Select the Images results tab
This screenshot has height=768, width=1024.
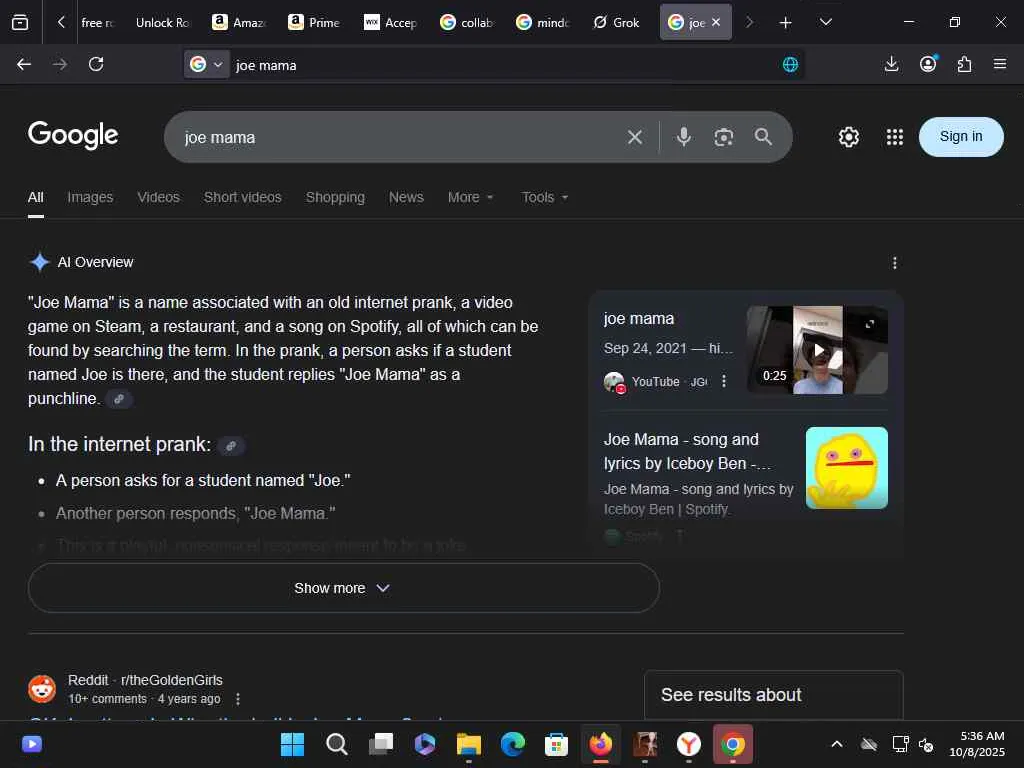point(90,197)
